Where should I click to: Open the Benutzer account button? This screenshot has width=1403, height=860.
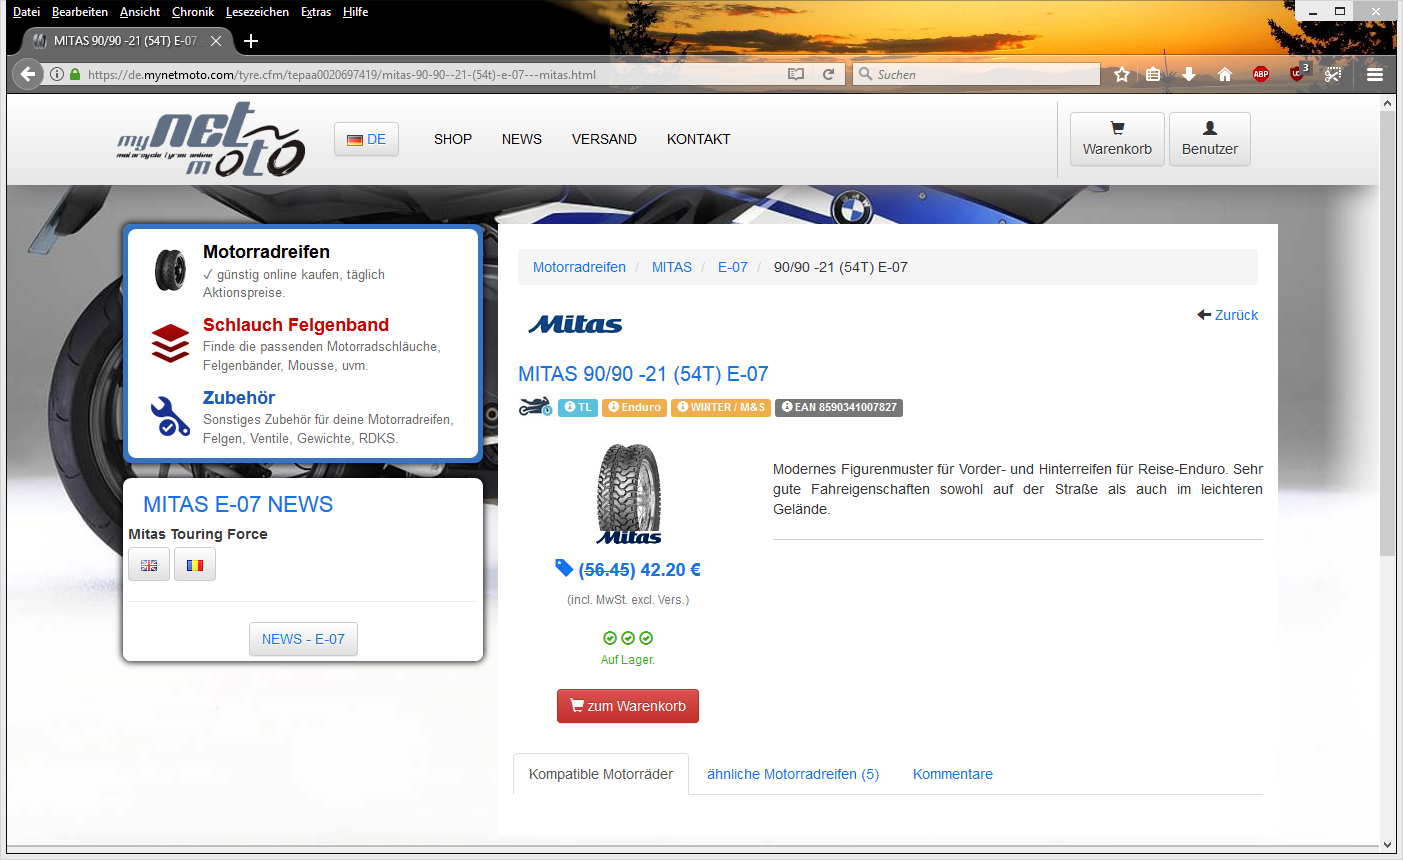[1210, 139]
